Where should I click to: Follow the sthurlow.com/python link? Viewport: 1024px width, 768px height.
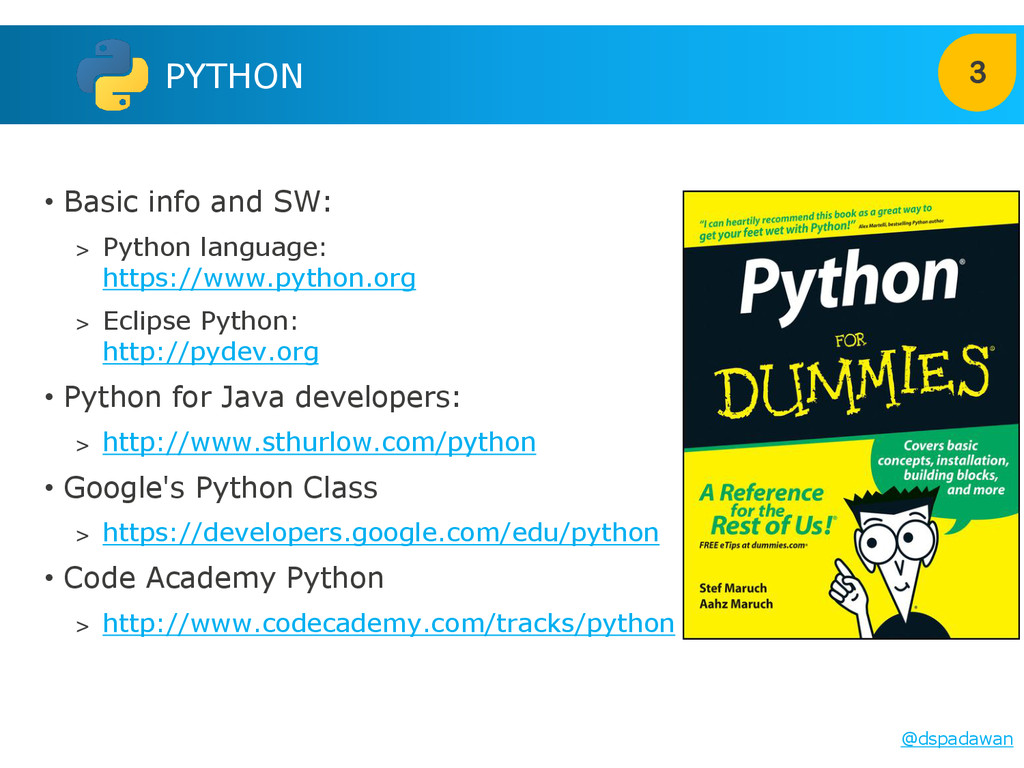(319, 442)
